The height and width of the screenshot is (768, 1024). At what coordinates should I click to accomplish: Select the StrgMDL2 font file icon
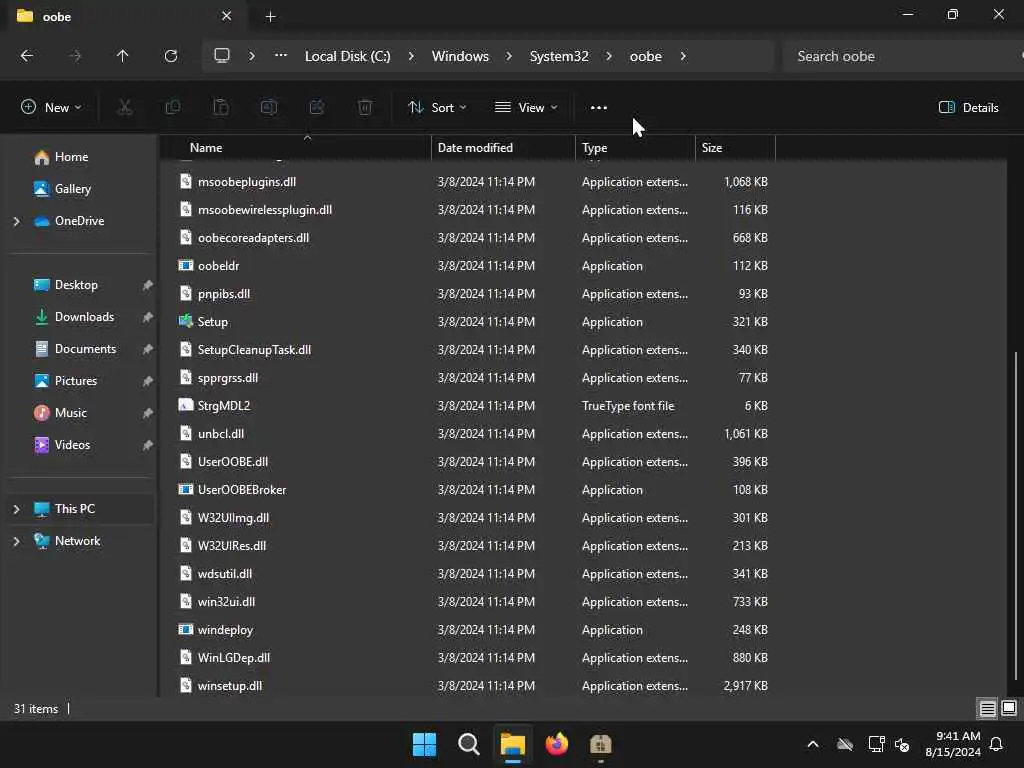click(x=185, y=405)
